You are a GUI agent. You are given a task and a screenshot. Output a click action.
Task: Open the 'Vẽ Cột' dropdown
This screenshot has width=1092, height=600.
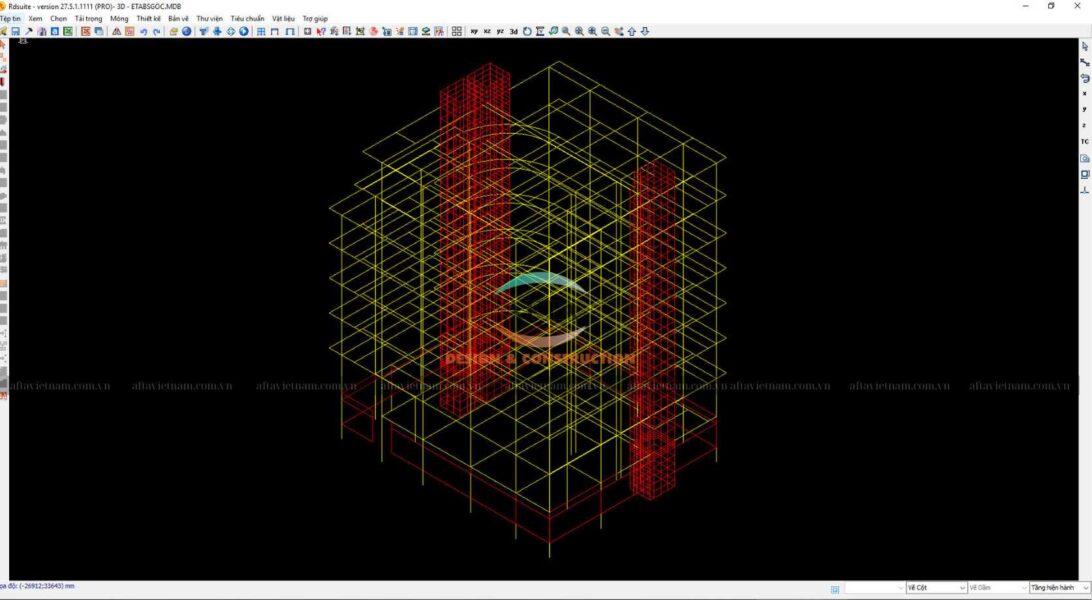pos(936,588)
